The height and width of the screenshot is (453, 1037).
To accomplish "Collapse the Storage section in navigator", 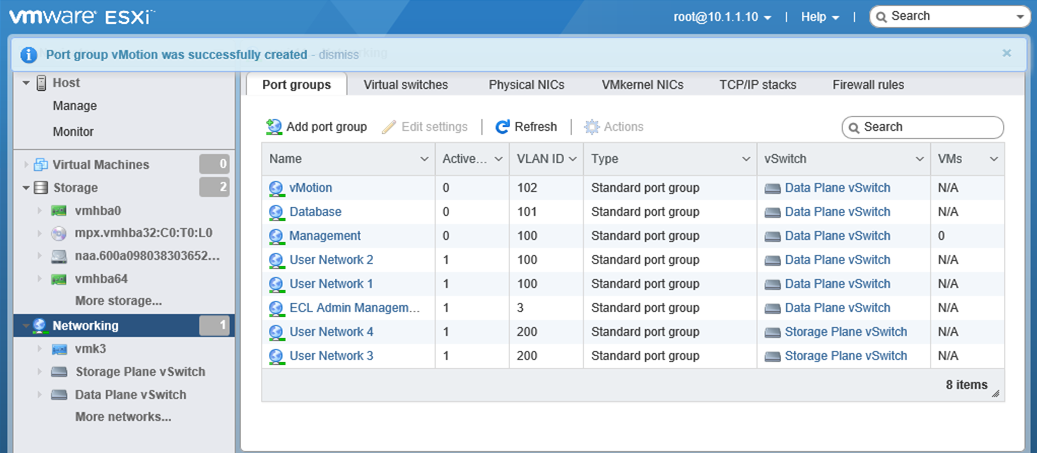I will pyautogui.click(x=25, y=188).
